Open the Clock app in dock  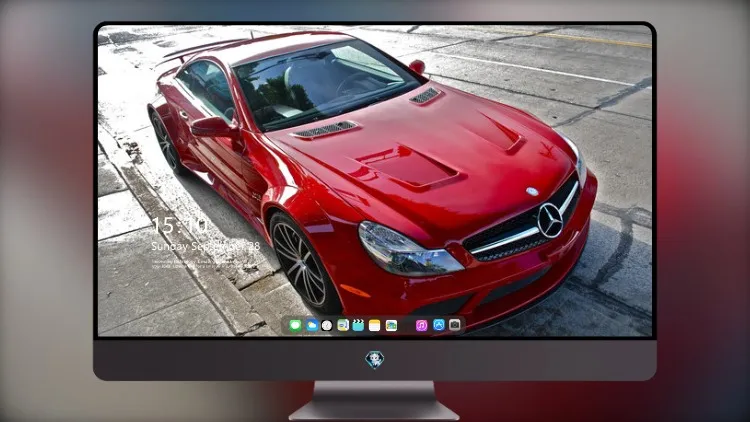(327, 325)
